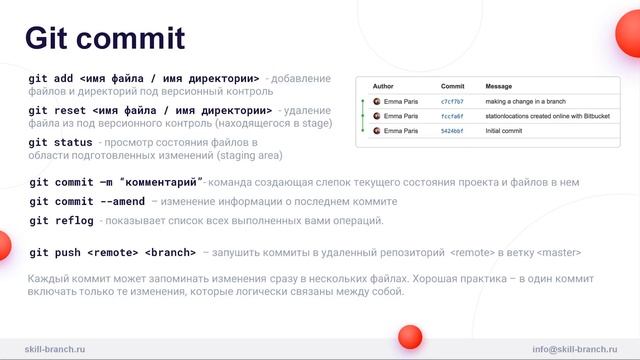The height and width of the screenshot is (360, 640).
Task: Click 'making a change in a branch' message
Action: click(x=525, y=101)
